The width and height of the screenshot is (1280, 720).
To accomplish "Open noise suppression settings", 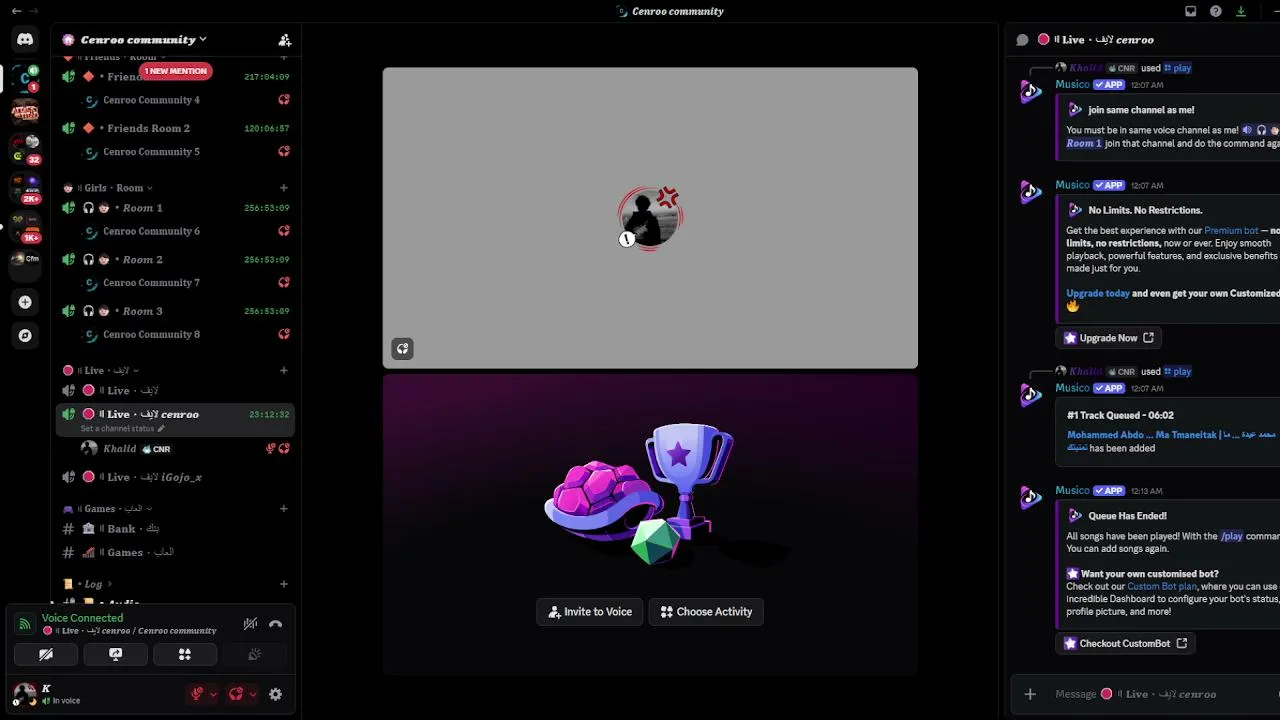I will 250,624.
